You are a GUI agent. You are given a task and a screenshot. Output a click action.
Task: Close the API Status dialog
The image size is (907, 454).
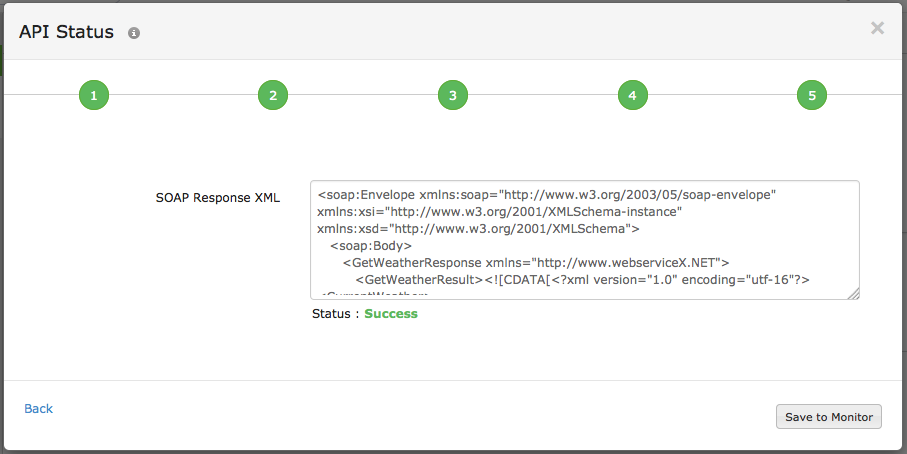click(877, 28)
